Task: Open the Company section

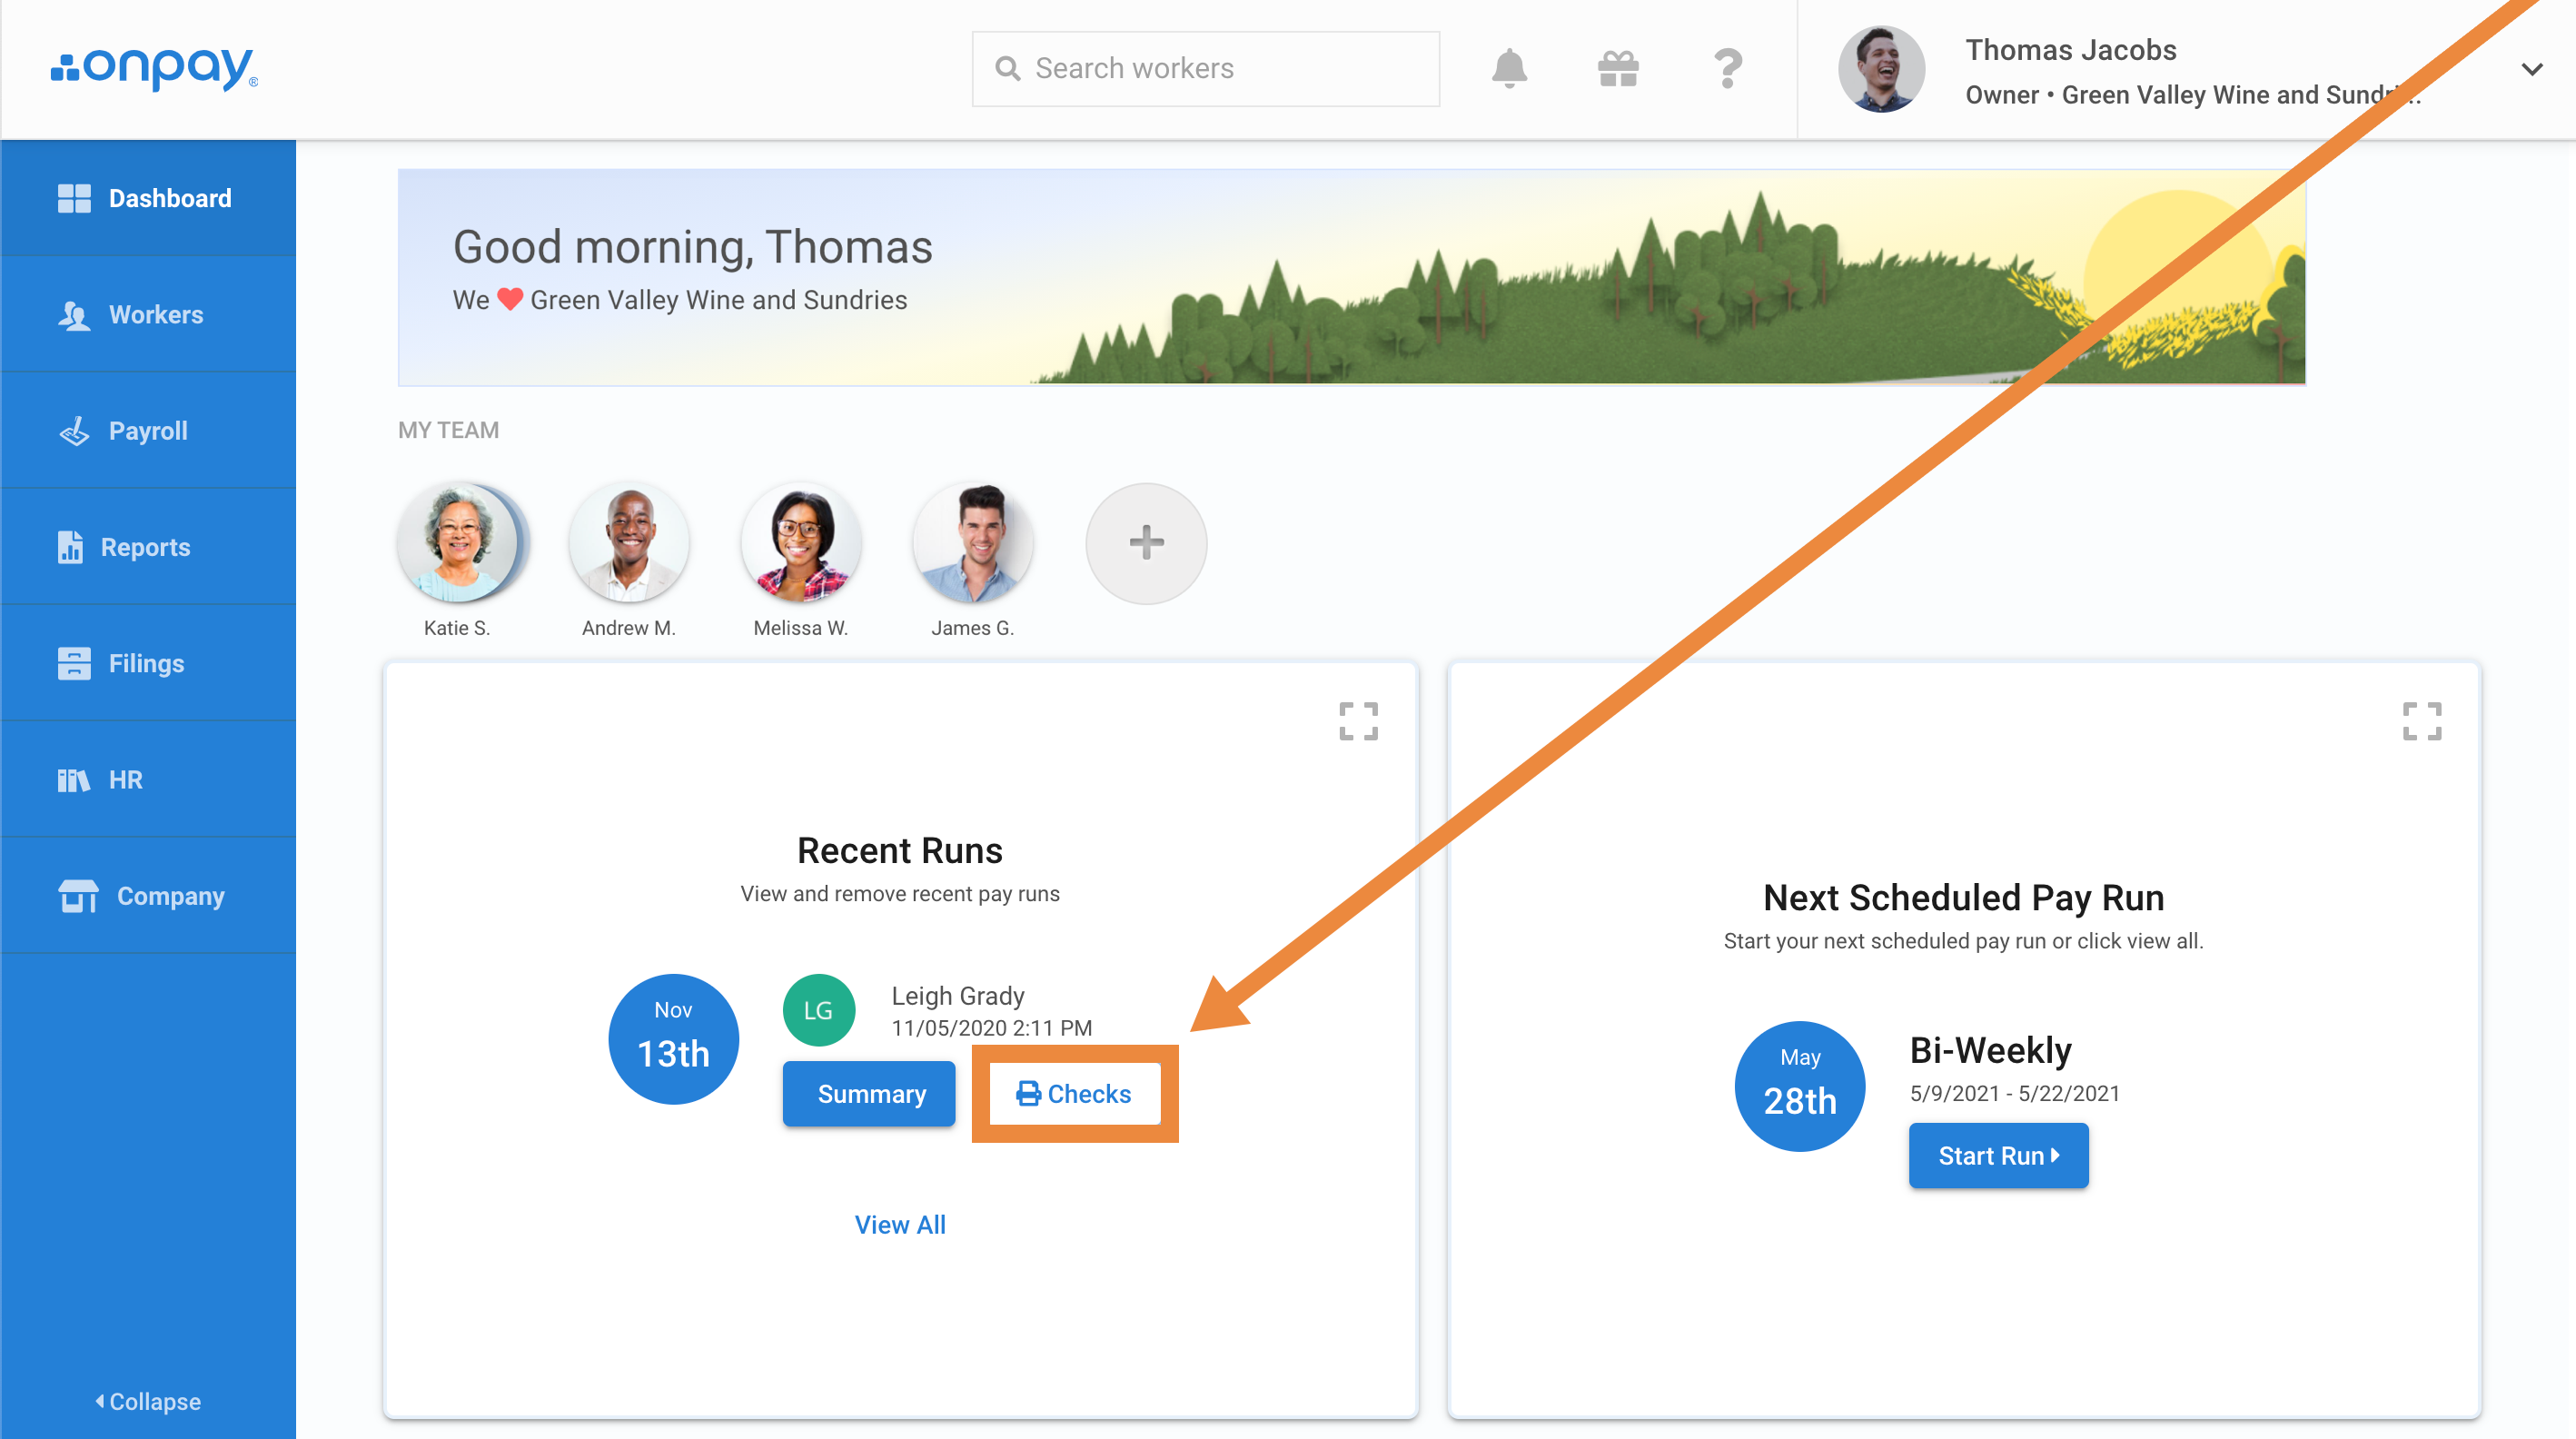Action: 148,896
